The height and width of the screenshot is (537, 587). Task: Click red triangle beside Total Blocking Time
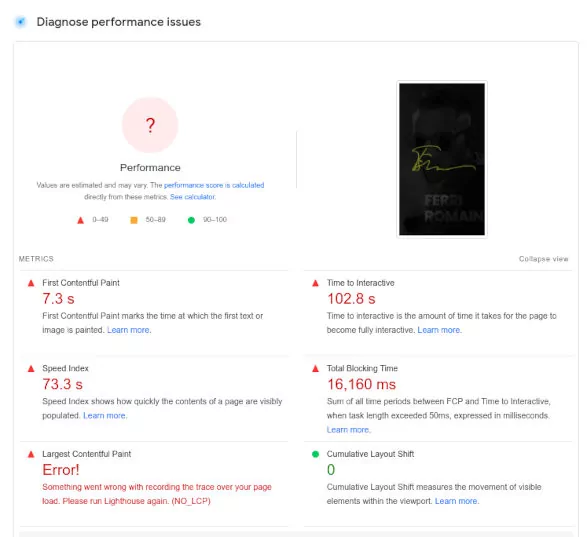coord(316,369)
